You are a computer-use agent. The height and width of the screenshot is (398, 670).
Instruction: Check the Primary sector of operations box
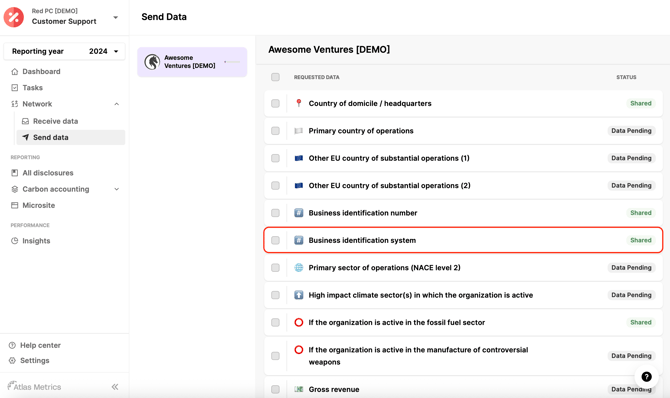pyautogui.click(x=275, y=268)
